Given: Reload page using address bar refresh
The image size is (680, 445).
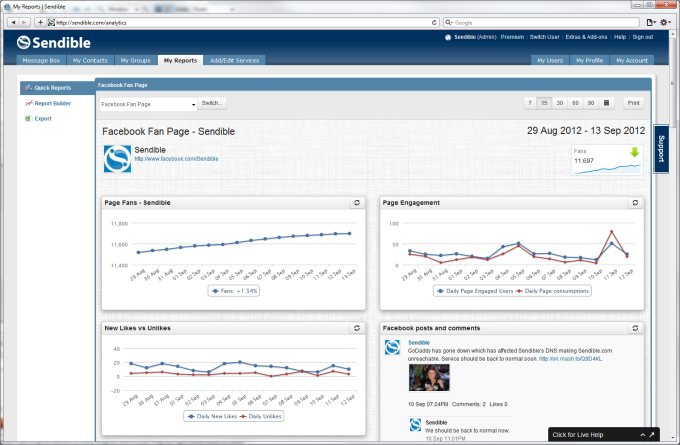Looking at the screenshot, I should click(434, 23).
